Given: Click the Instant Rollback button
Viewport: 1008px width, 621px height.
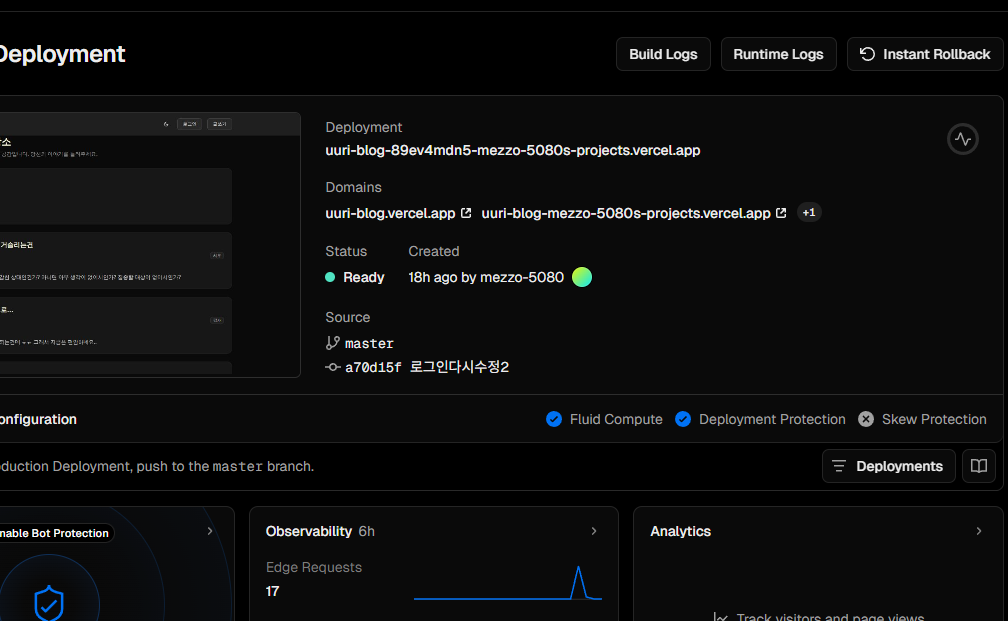Looking at the screenshot, I should pos(925,54).
